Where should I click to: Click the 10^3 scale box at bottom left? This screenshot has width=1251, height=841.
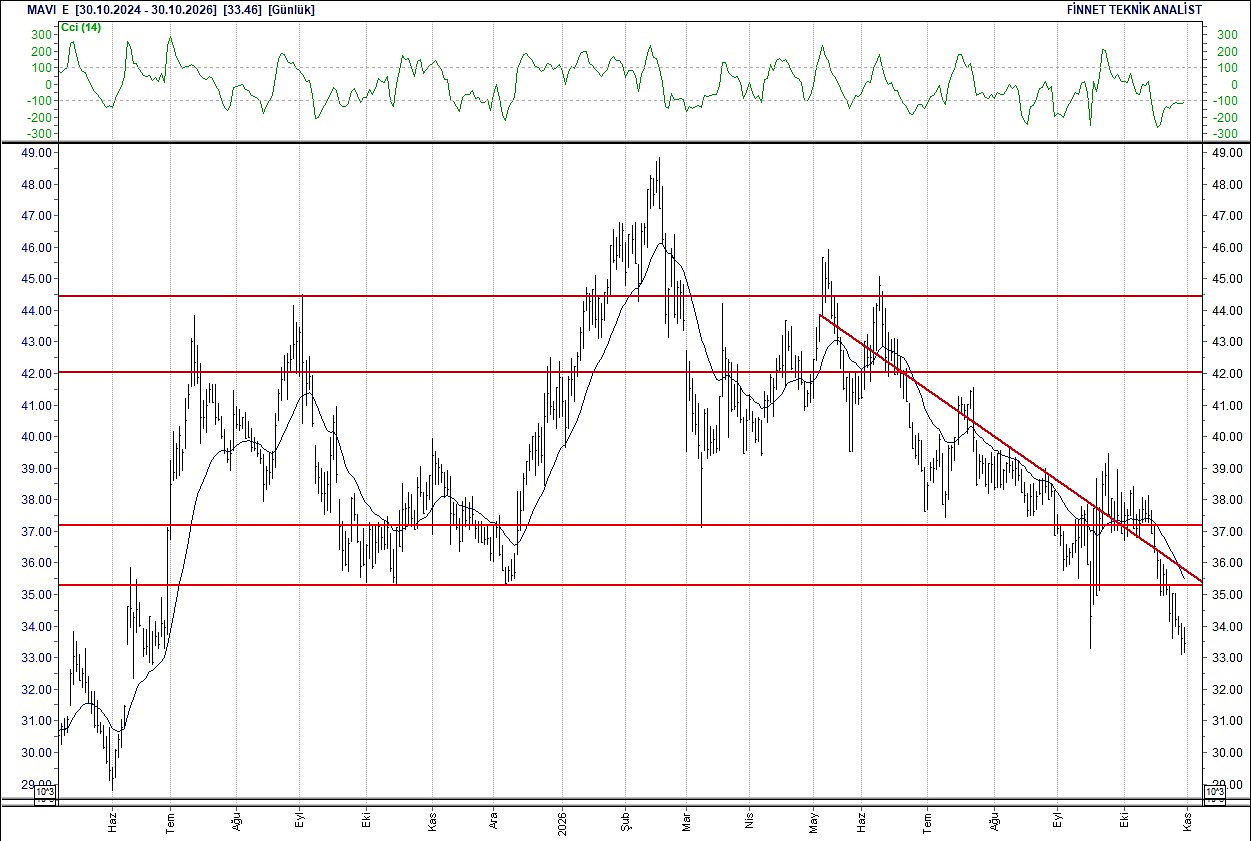tap(46, 794)
